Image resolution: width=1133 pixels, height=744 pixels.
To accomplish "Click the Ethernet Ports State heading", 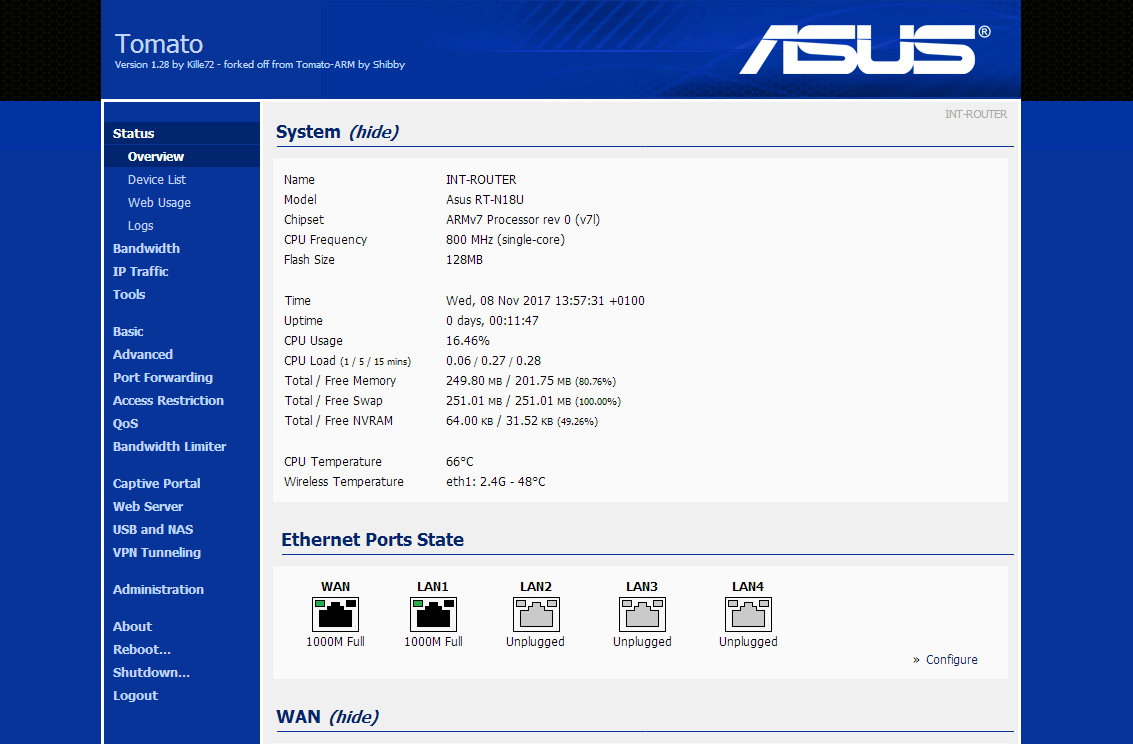I will pos(372,540).
